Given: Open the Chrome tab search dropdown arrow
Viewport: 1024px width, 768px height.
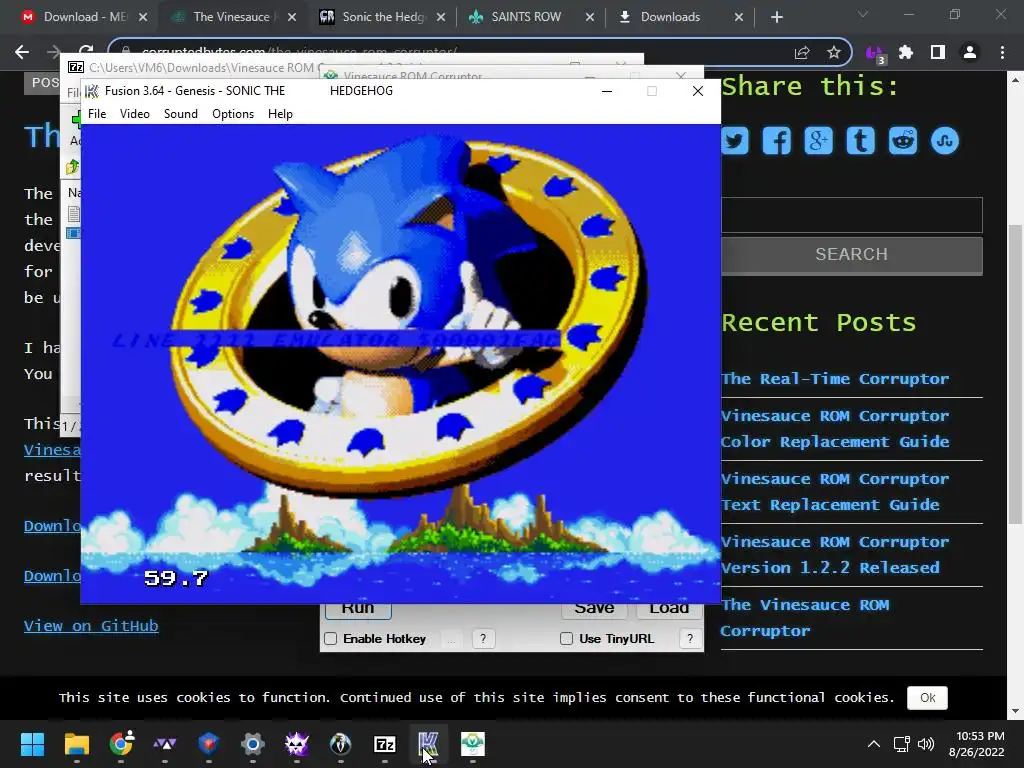Looking at the screenshot, I should pyautogui.click(x=863, y=14).
